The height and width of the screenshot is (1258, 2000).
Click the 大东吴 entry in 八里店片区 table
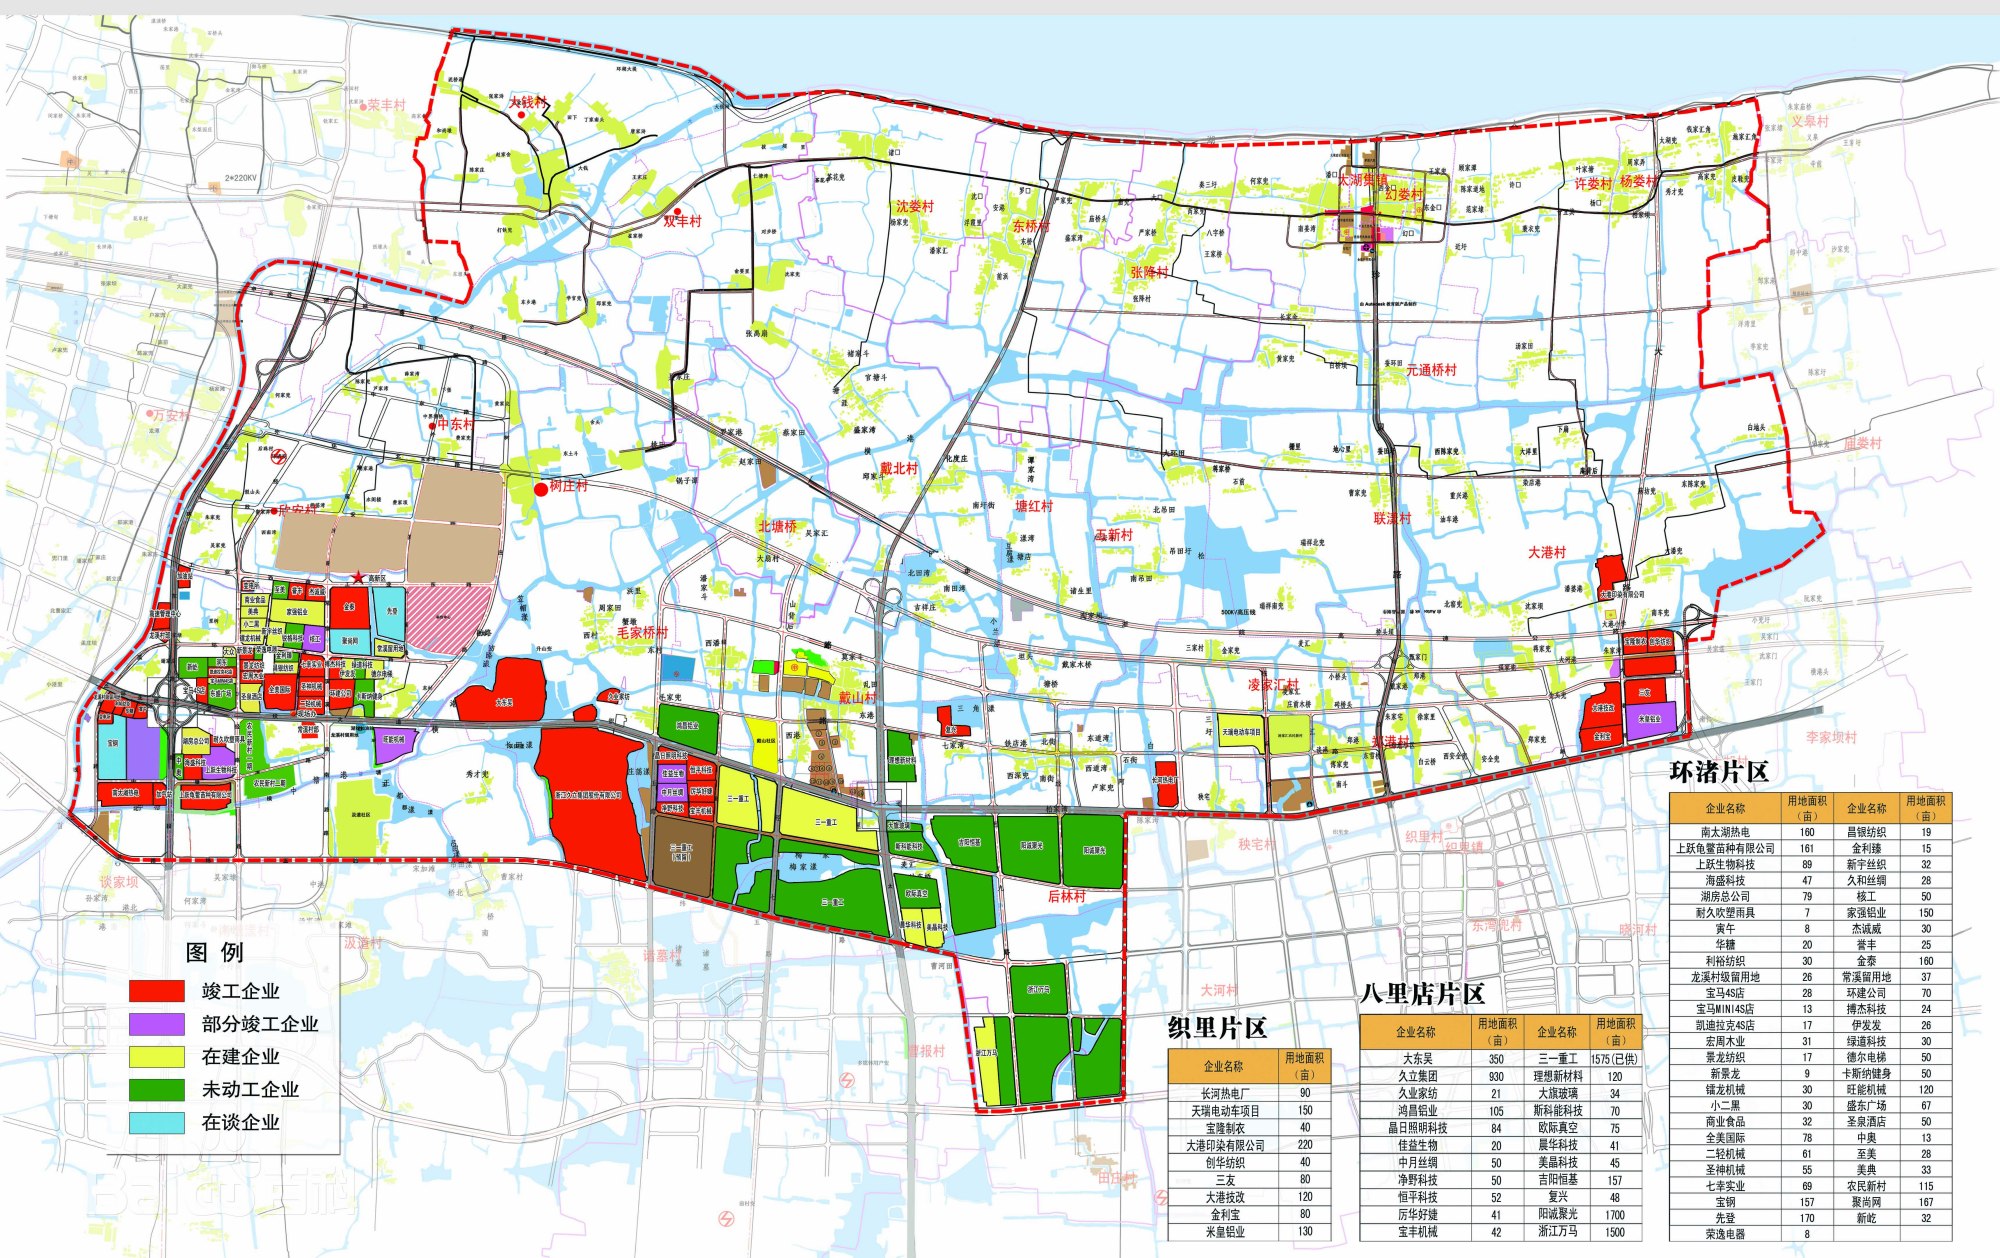[x=1417, y=1058]
